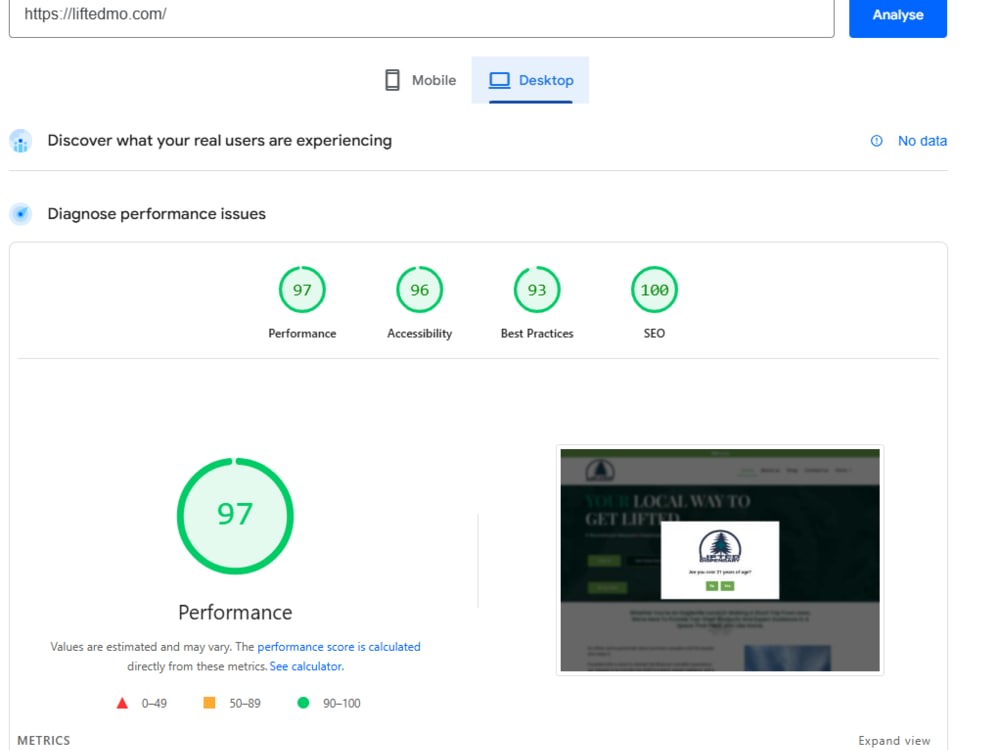Click the SEO label

point(654,334)
